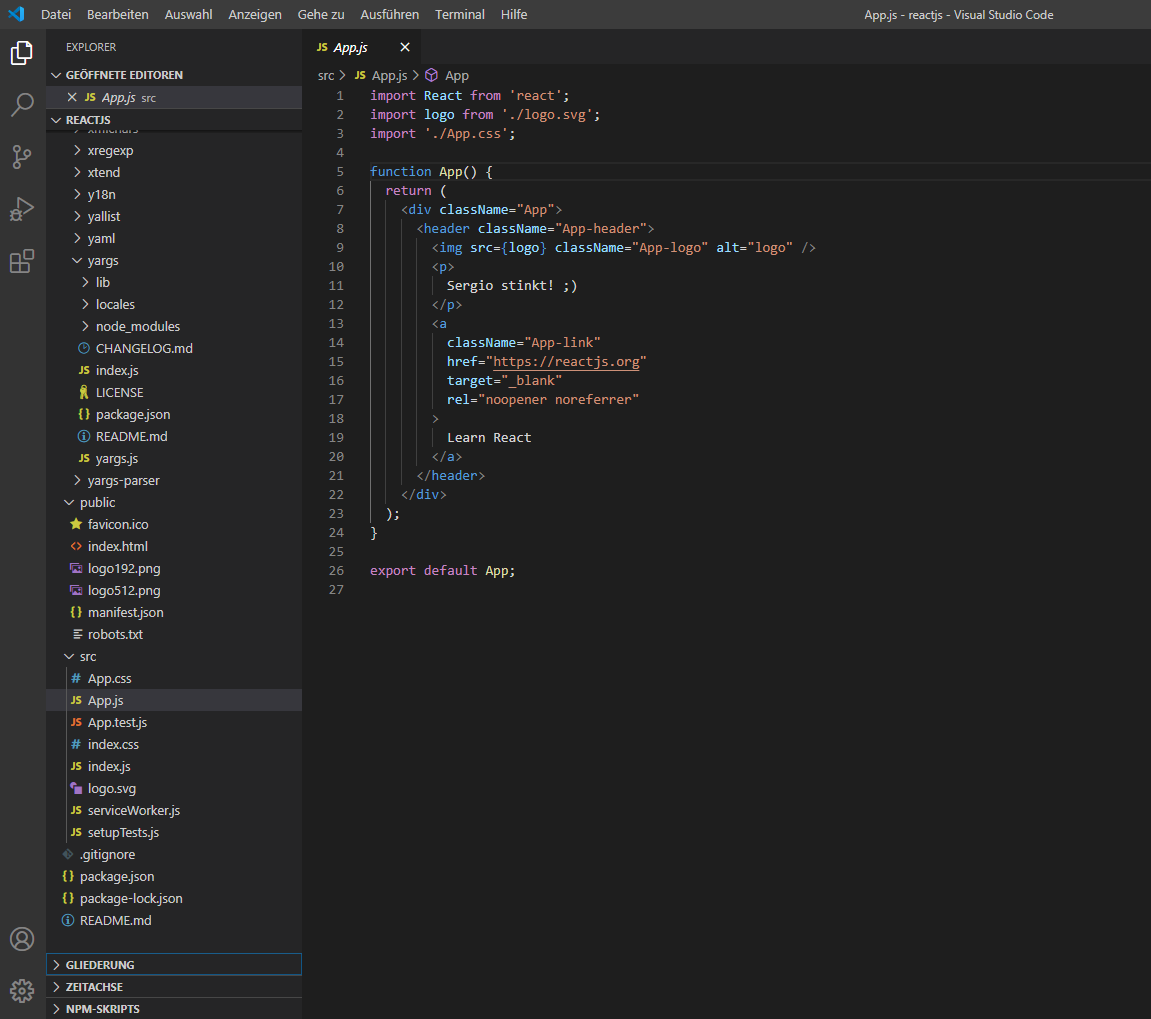Open App.test.js in src folder

coord(117,722)
